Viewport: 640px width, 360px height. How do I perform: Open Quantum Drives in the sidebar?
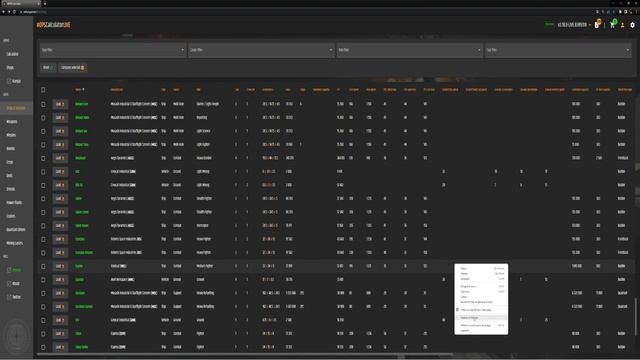16,229
